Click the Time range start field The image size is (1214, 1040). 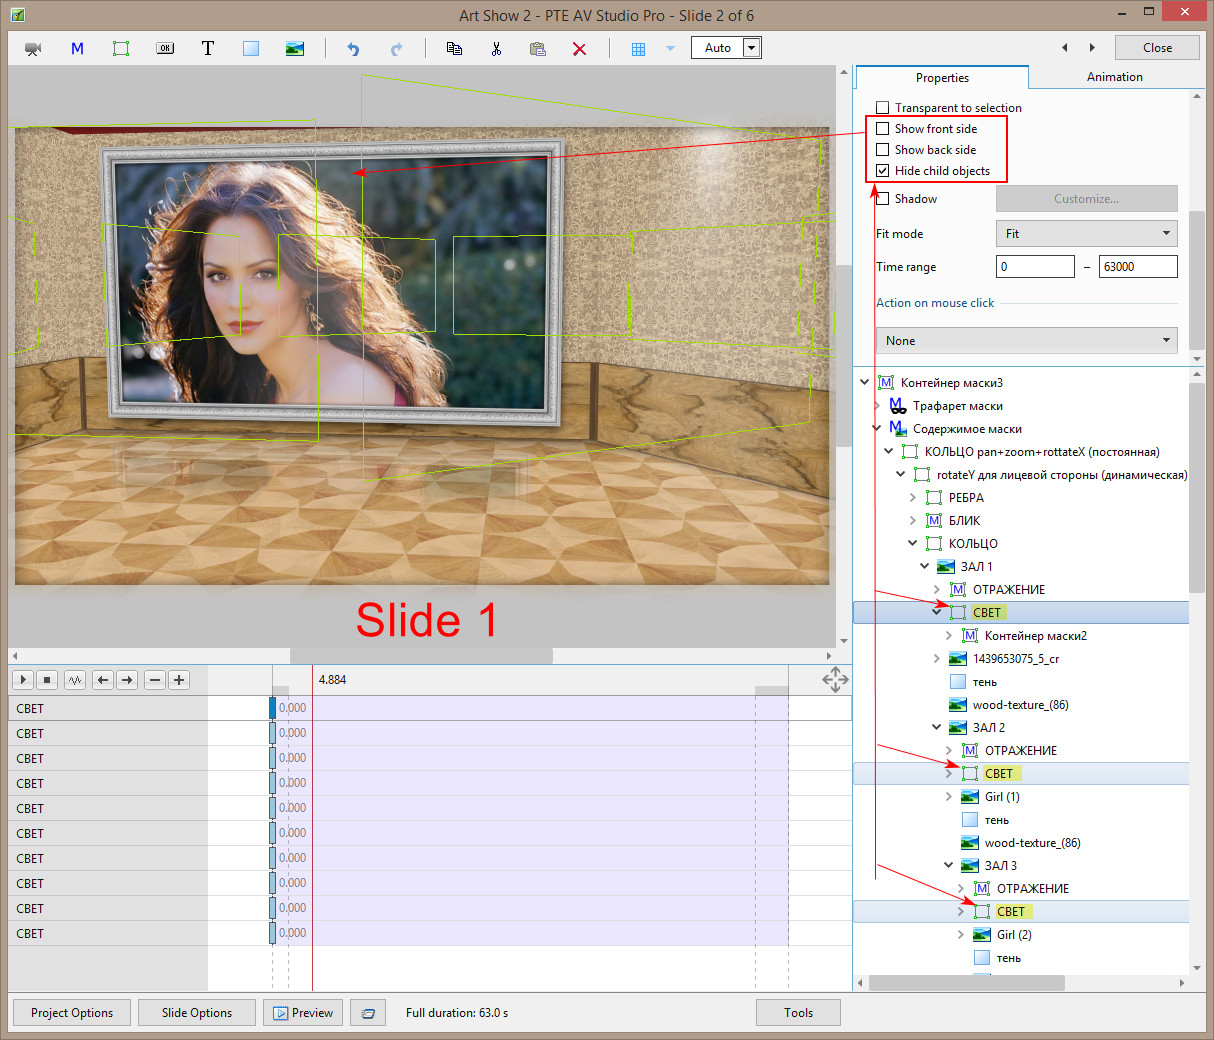click(x=1034, y=267)
